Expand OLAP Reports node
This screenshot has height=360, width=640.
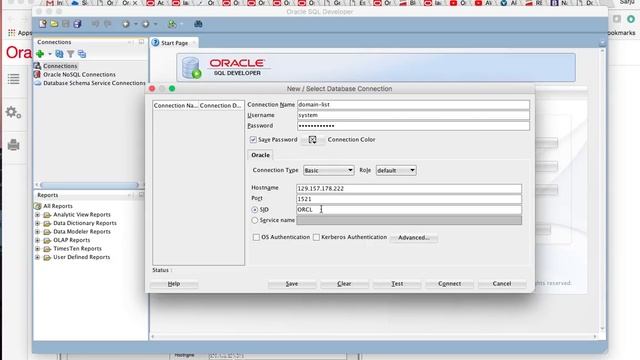(x=38, y=240)
